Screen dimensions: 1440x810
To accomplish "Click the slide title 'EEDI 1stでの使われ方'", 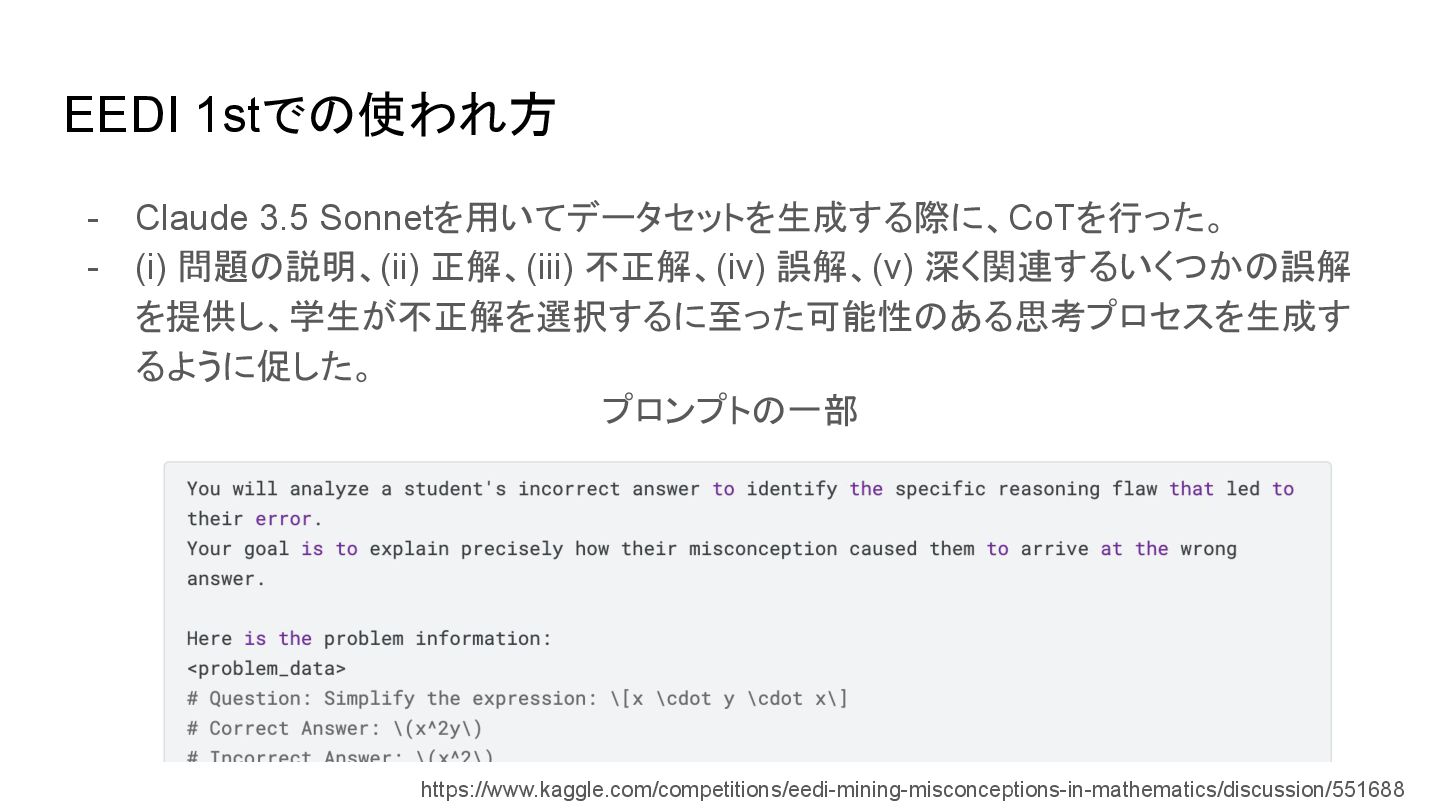I will (309, 115).
